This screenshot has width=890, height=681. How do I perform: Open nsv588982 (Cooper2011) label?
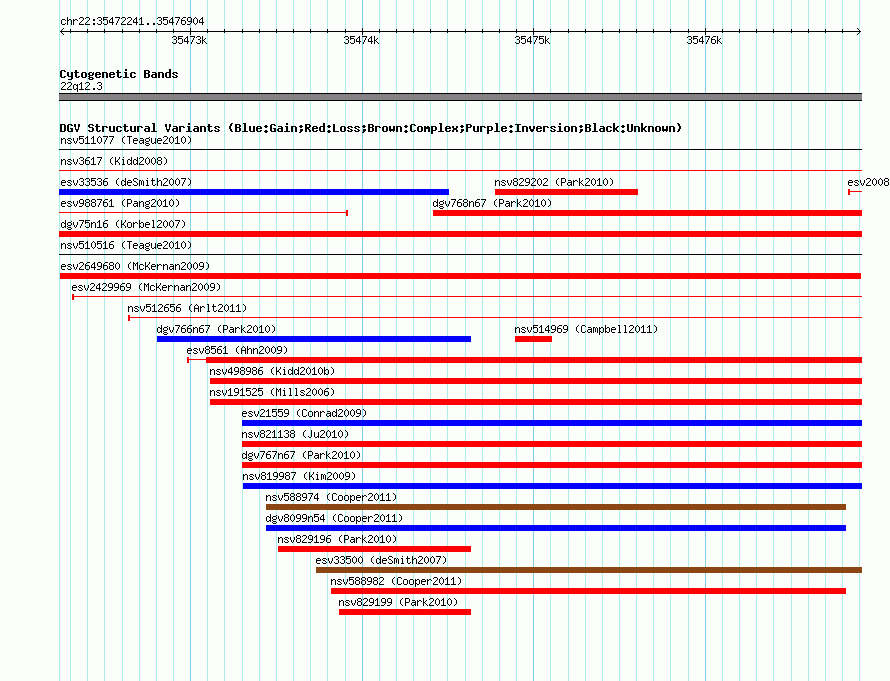[x=396, y=581]
